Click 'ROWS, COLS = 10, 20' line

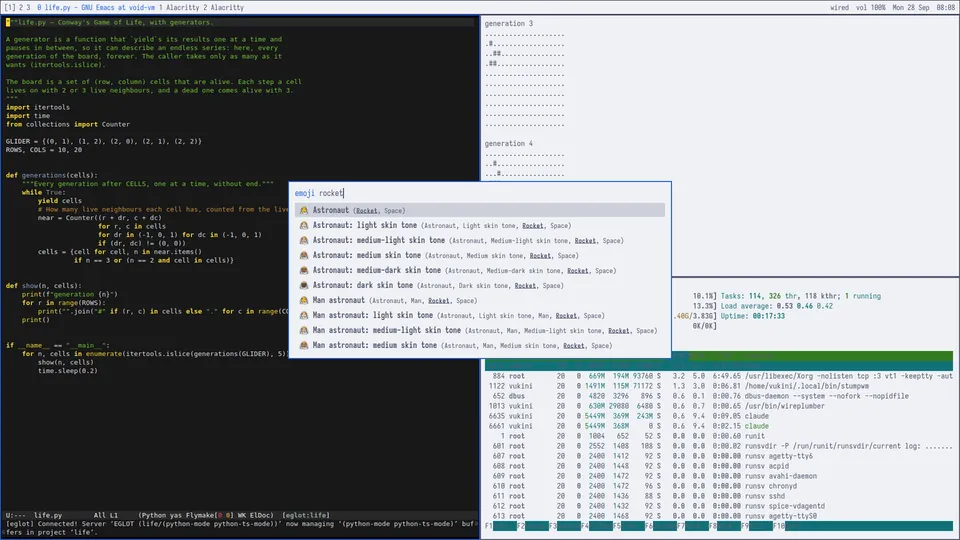tap(44, 150)
